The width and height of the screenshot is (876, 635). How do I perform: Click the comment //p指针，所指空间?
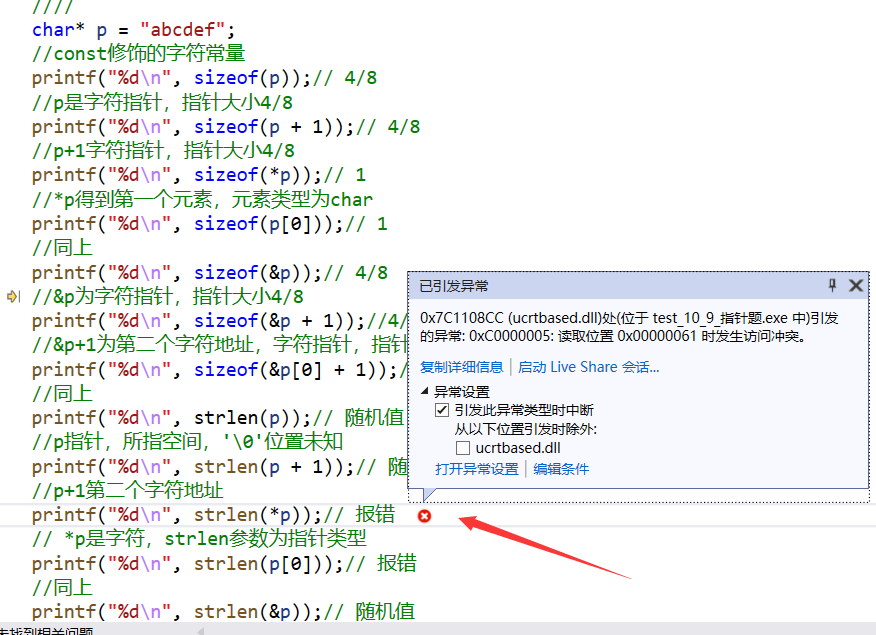click(187, 442)
